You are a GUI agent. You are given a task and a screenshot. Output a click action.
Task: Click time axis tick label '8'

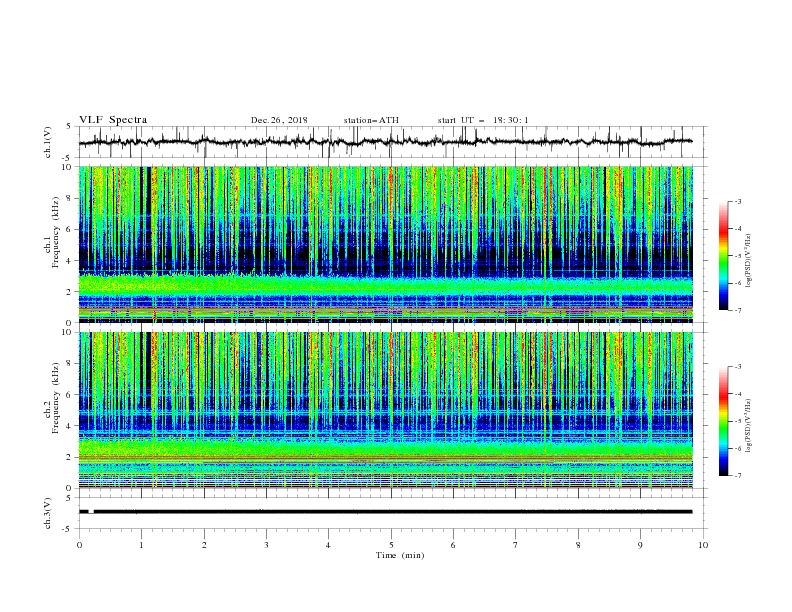pyautogui.click(x=578, y=545)
